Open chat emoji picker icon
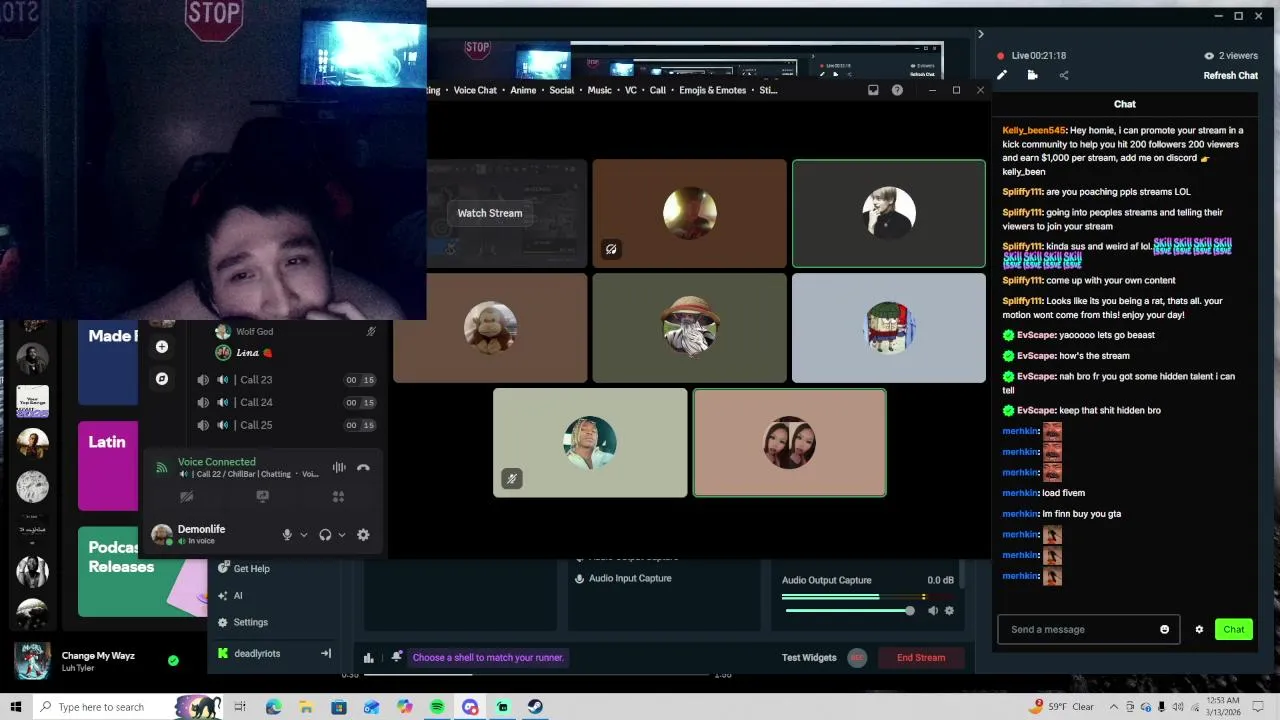This screenshot has height=720, width=1280. pyautogui.click(x=1164, y=629)
